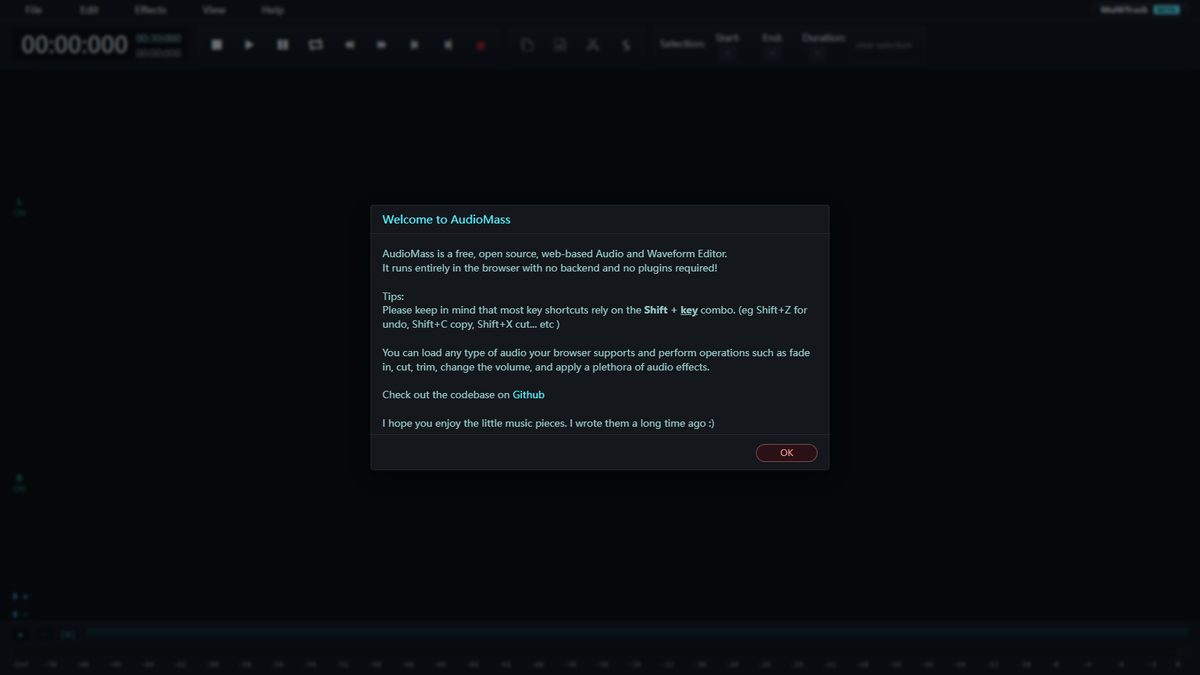Open the Edit menu
Screen dimensions: 1200x675
89,10
